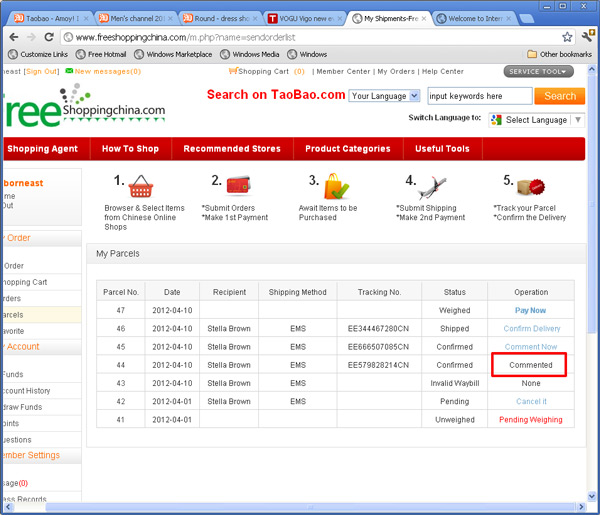Open the Other bookmarks folder
The width and height of the screenshot is (600, 515).
pyautogui.click(x=559, y=54)
